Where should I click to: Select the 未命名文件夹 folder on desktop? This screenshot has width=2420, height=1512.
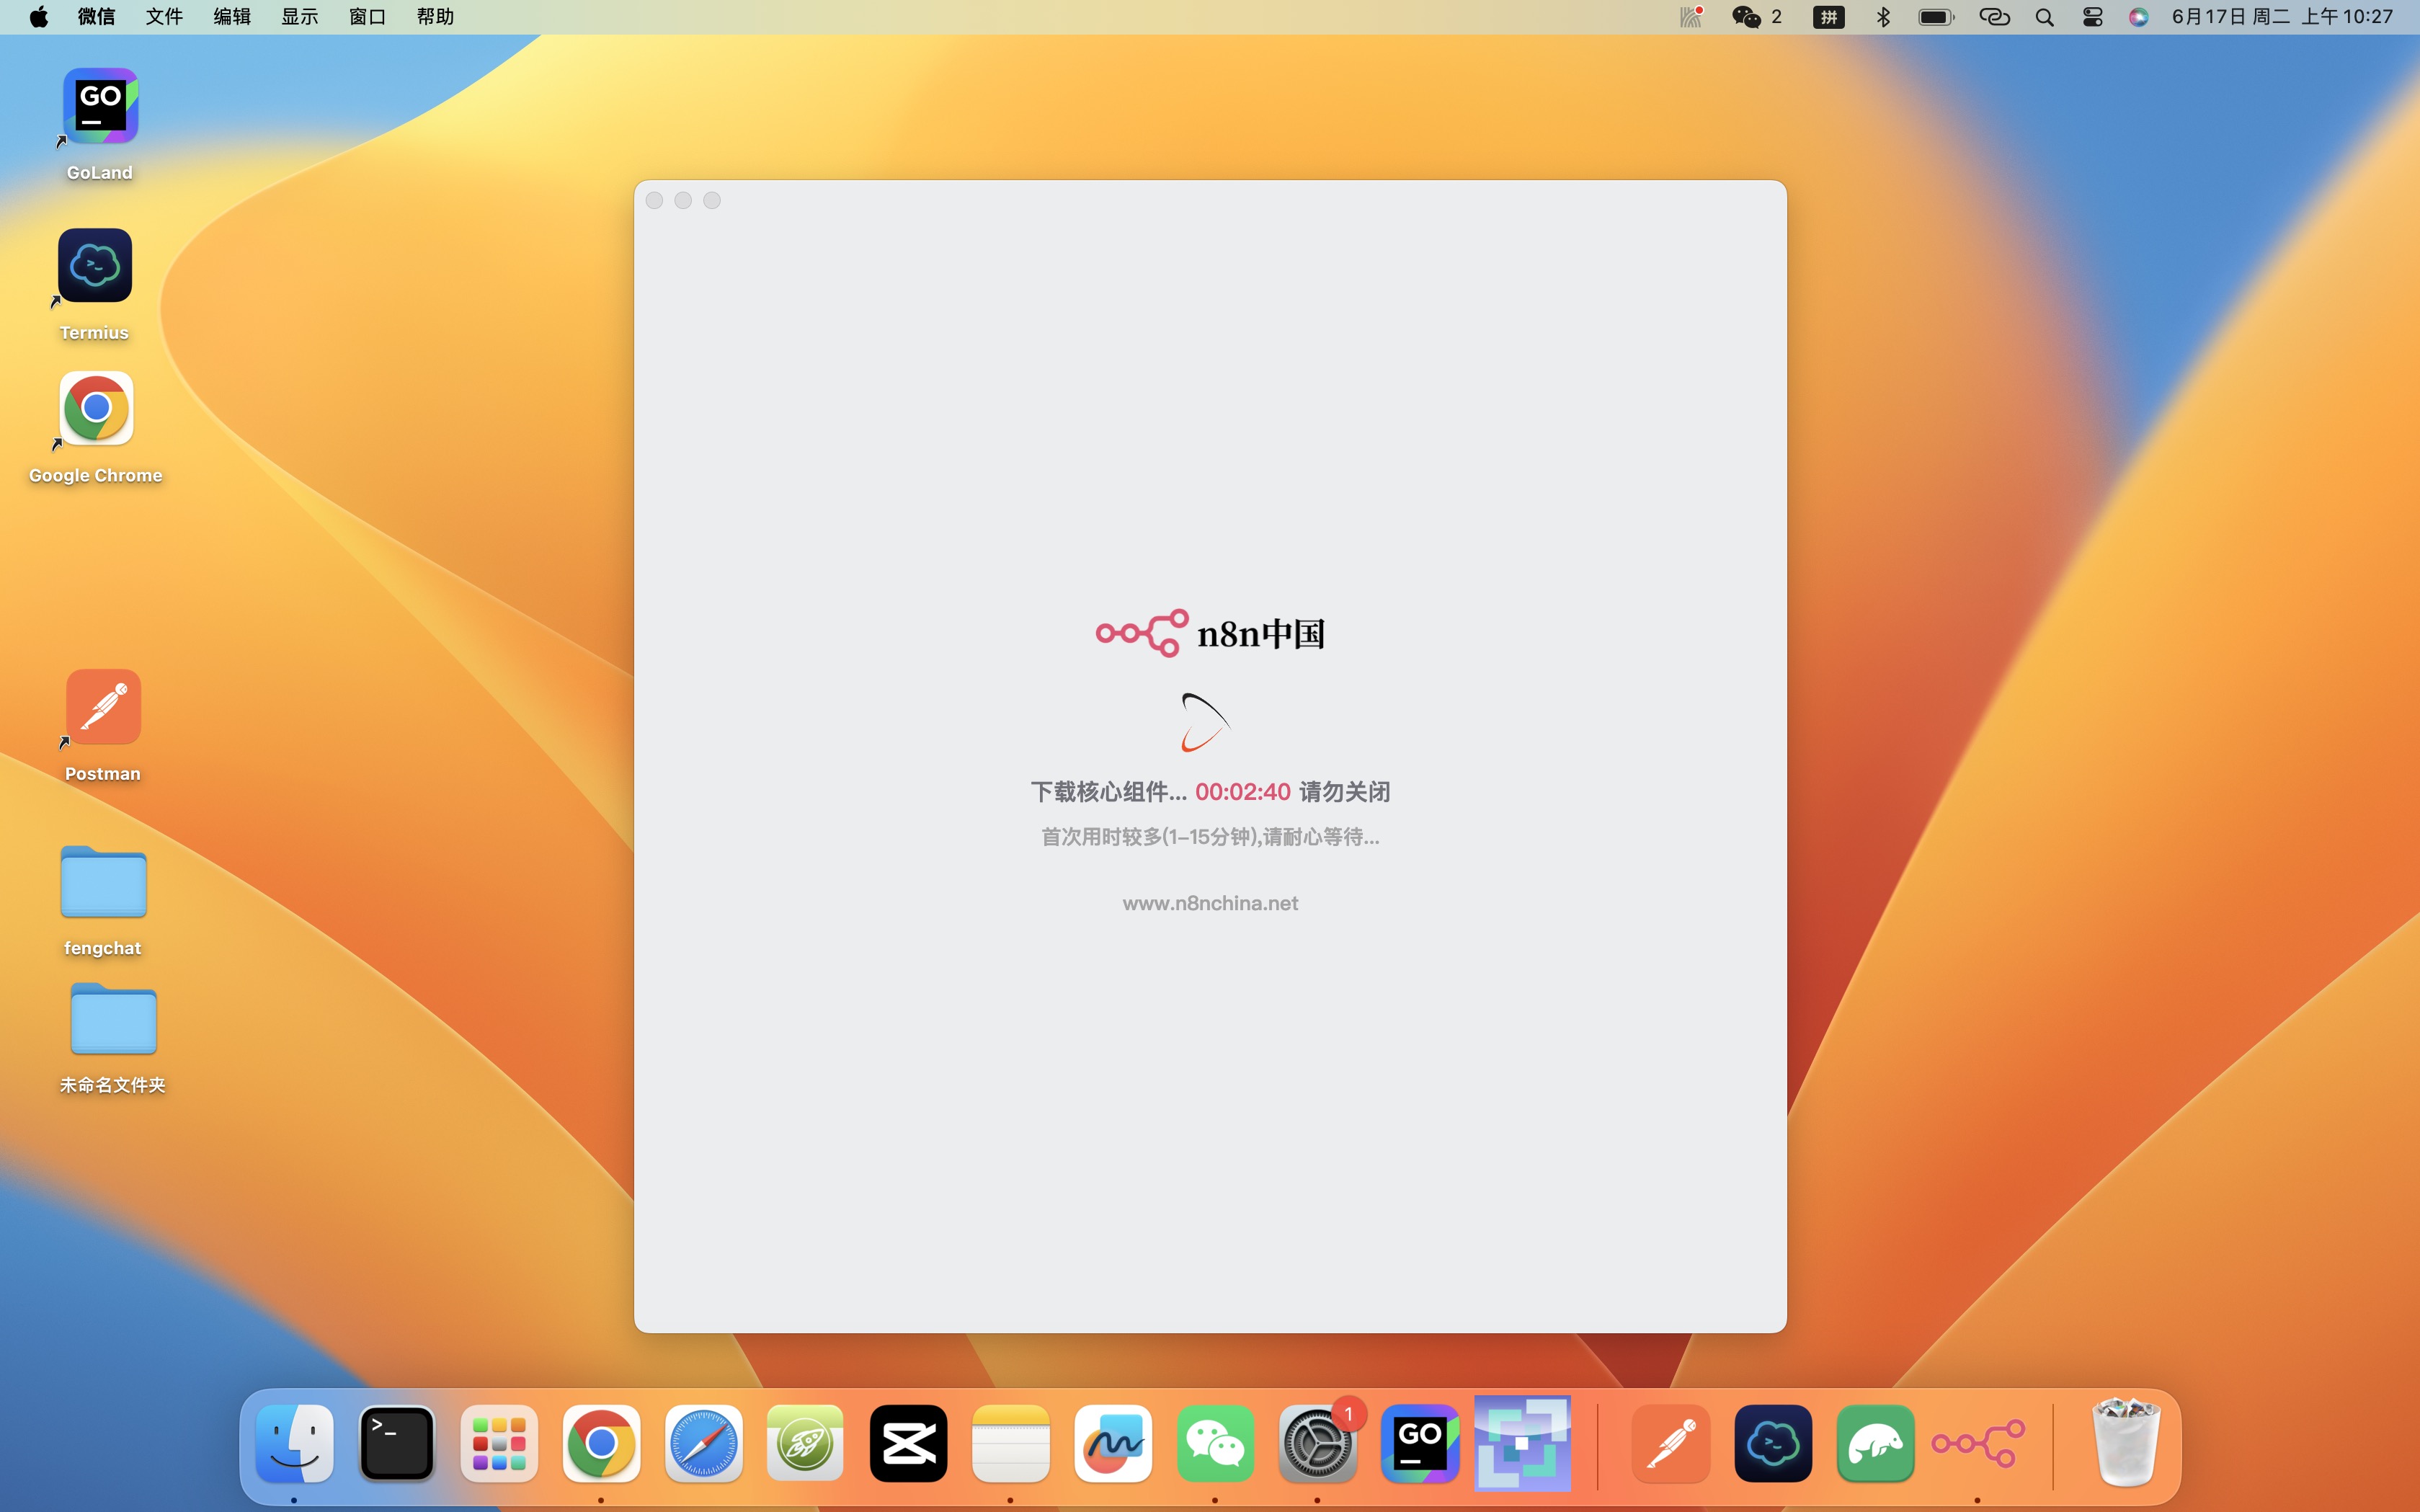[x=113, y=1019]
